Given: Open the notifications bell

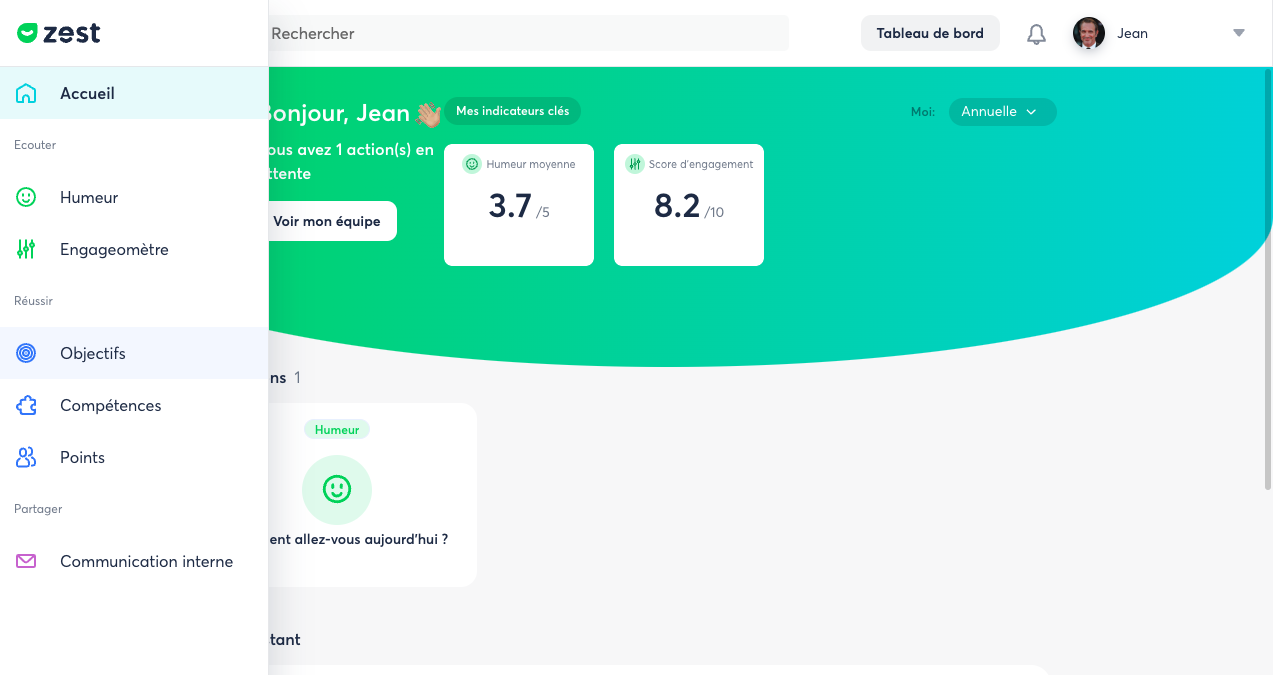Looking at the screenshot, I should pos(1036,34).
